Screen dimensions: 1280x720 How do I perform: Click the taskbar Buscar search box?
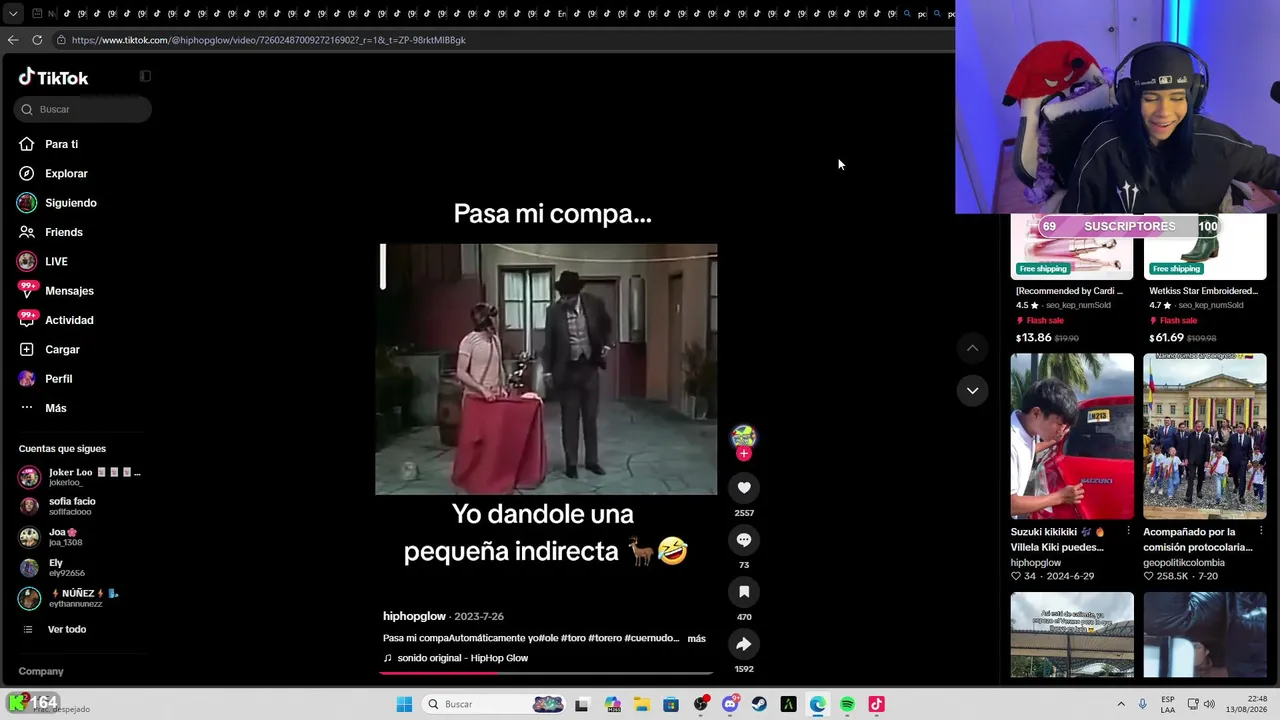click(x=494, y=704)
